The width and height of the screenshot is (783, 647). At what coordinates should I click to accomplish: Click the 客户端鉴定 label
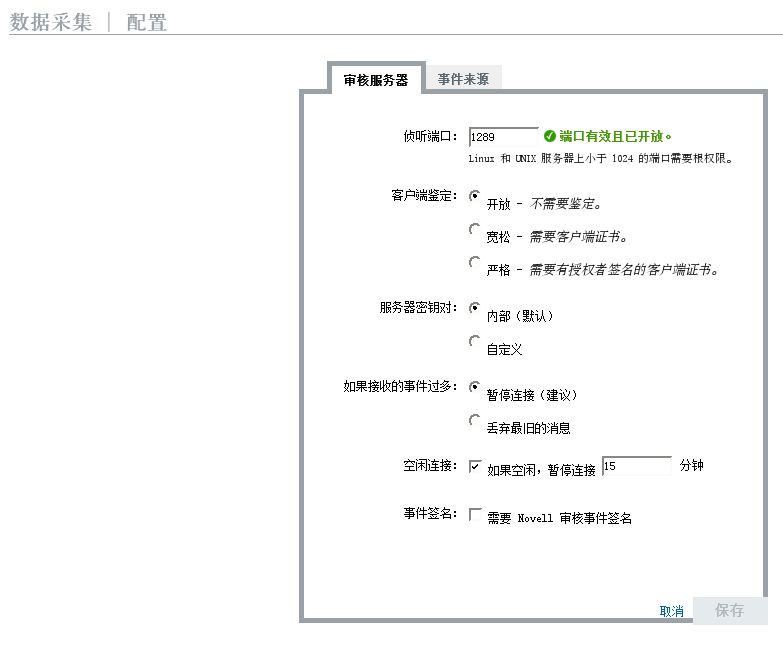[424, 195]
